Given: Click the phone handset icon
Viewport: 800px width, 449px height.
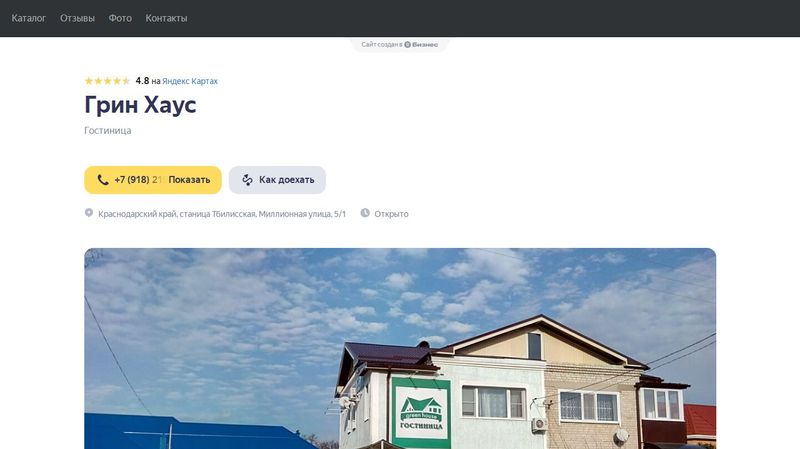Looking at the screenshot, I should [x=103, y=180].
